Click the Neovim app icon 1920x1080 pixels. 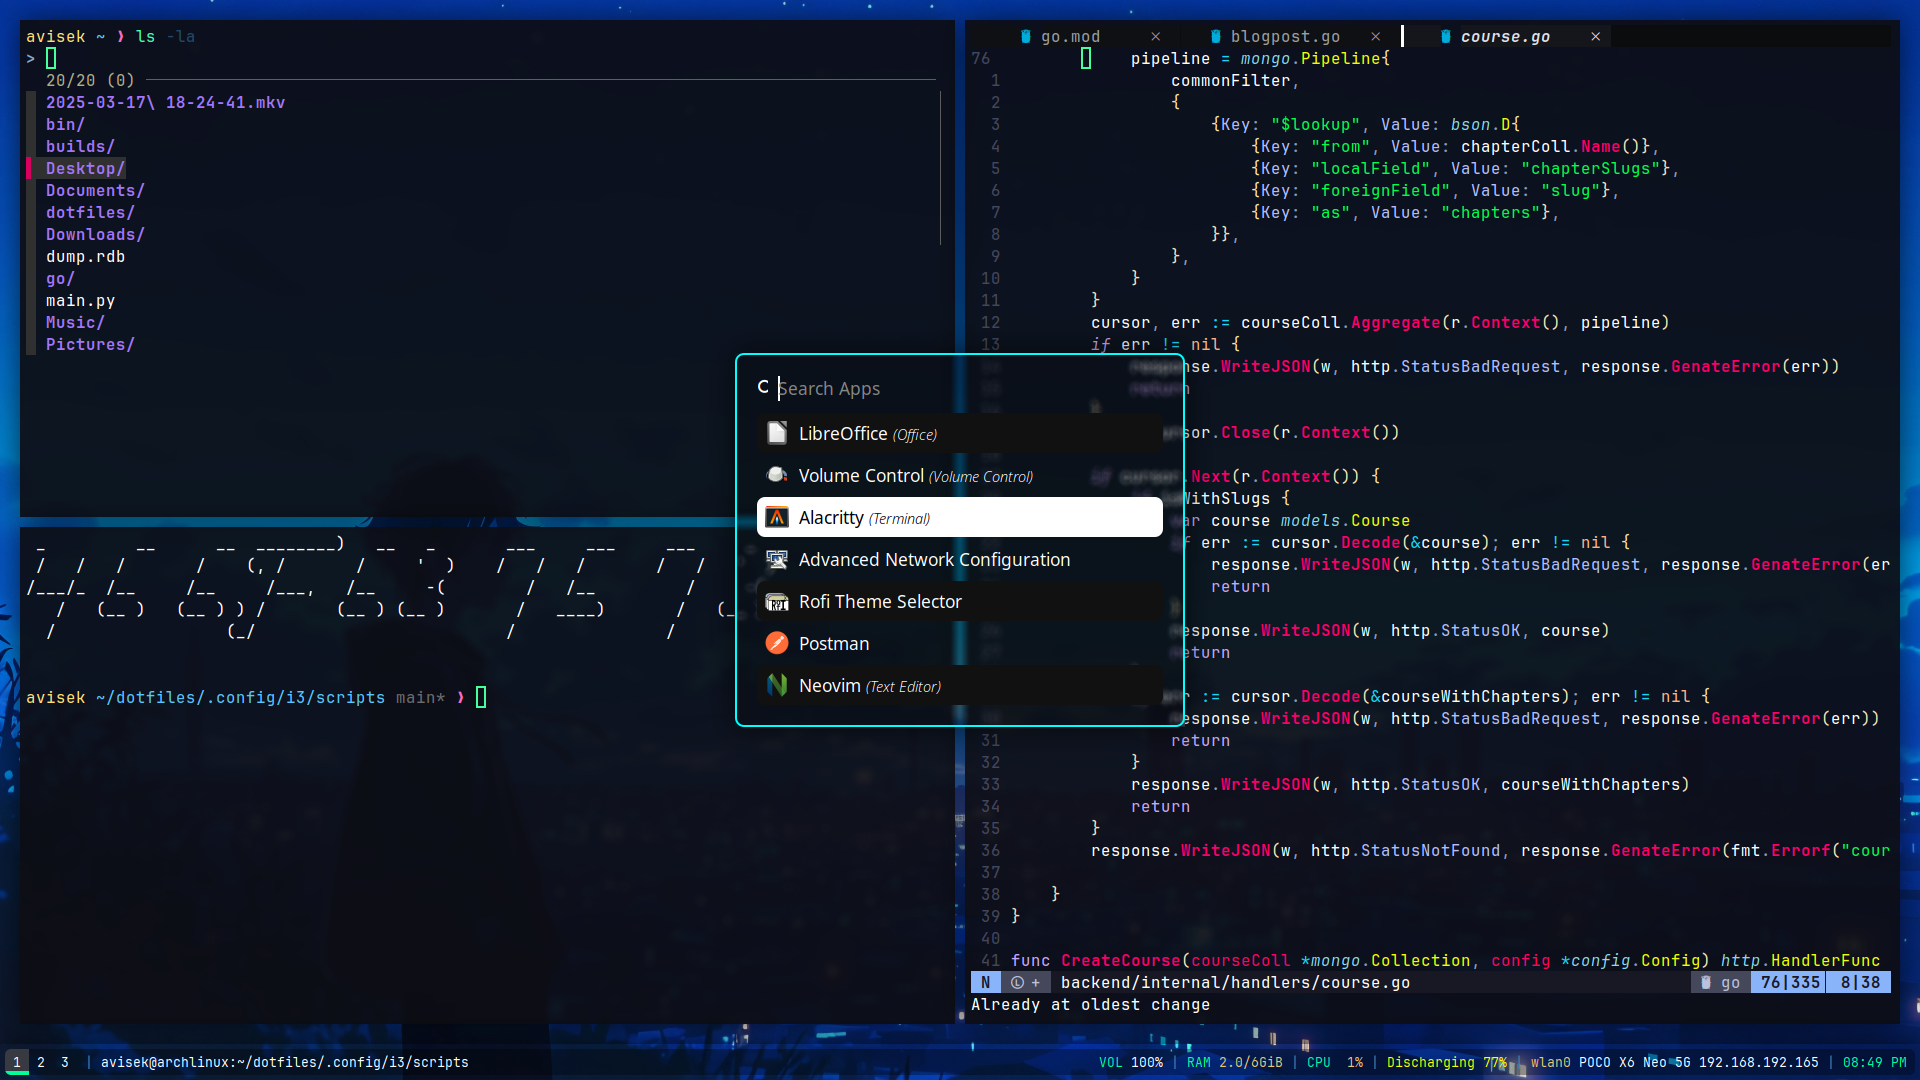point(777,685)
